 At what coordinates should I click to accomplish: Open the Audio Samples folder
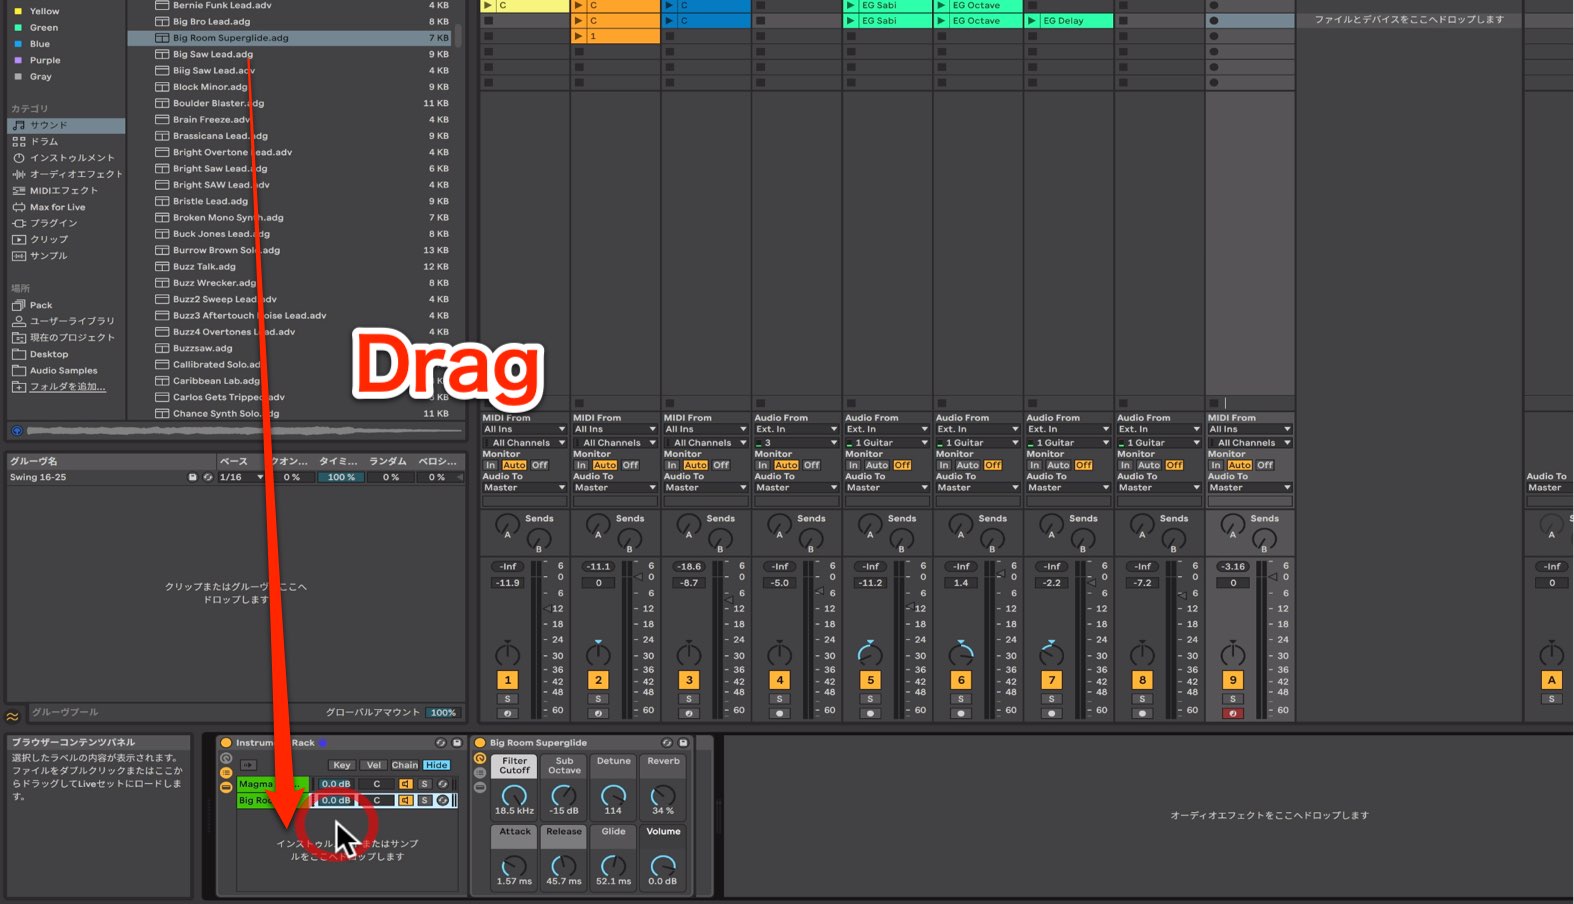click(54, 370)
